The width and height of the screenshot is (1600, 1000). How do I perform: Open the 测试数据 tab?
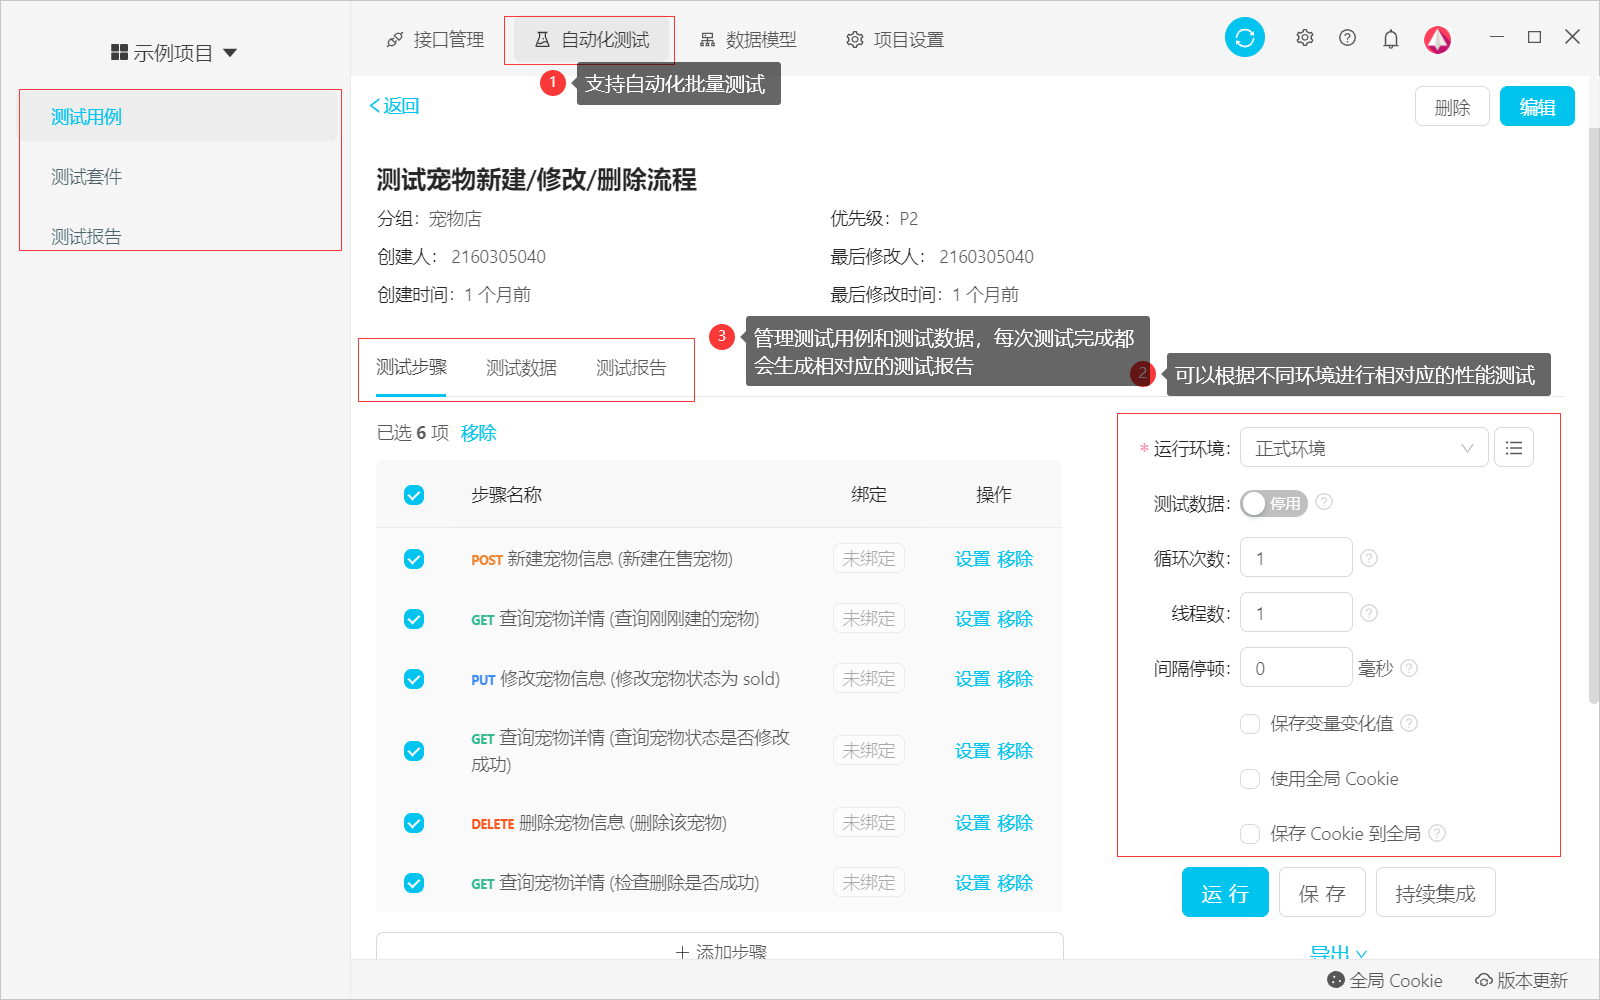(x=521, y=368)
